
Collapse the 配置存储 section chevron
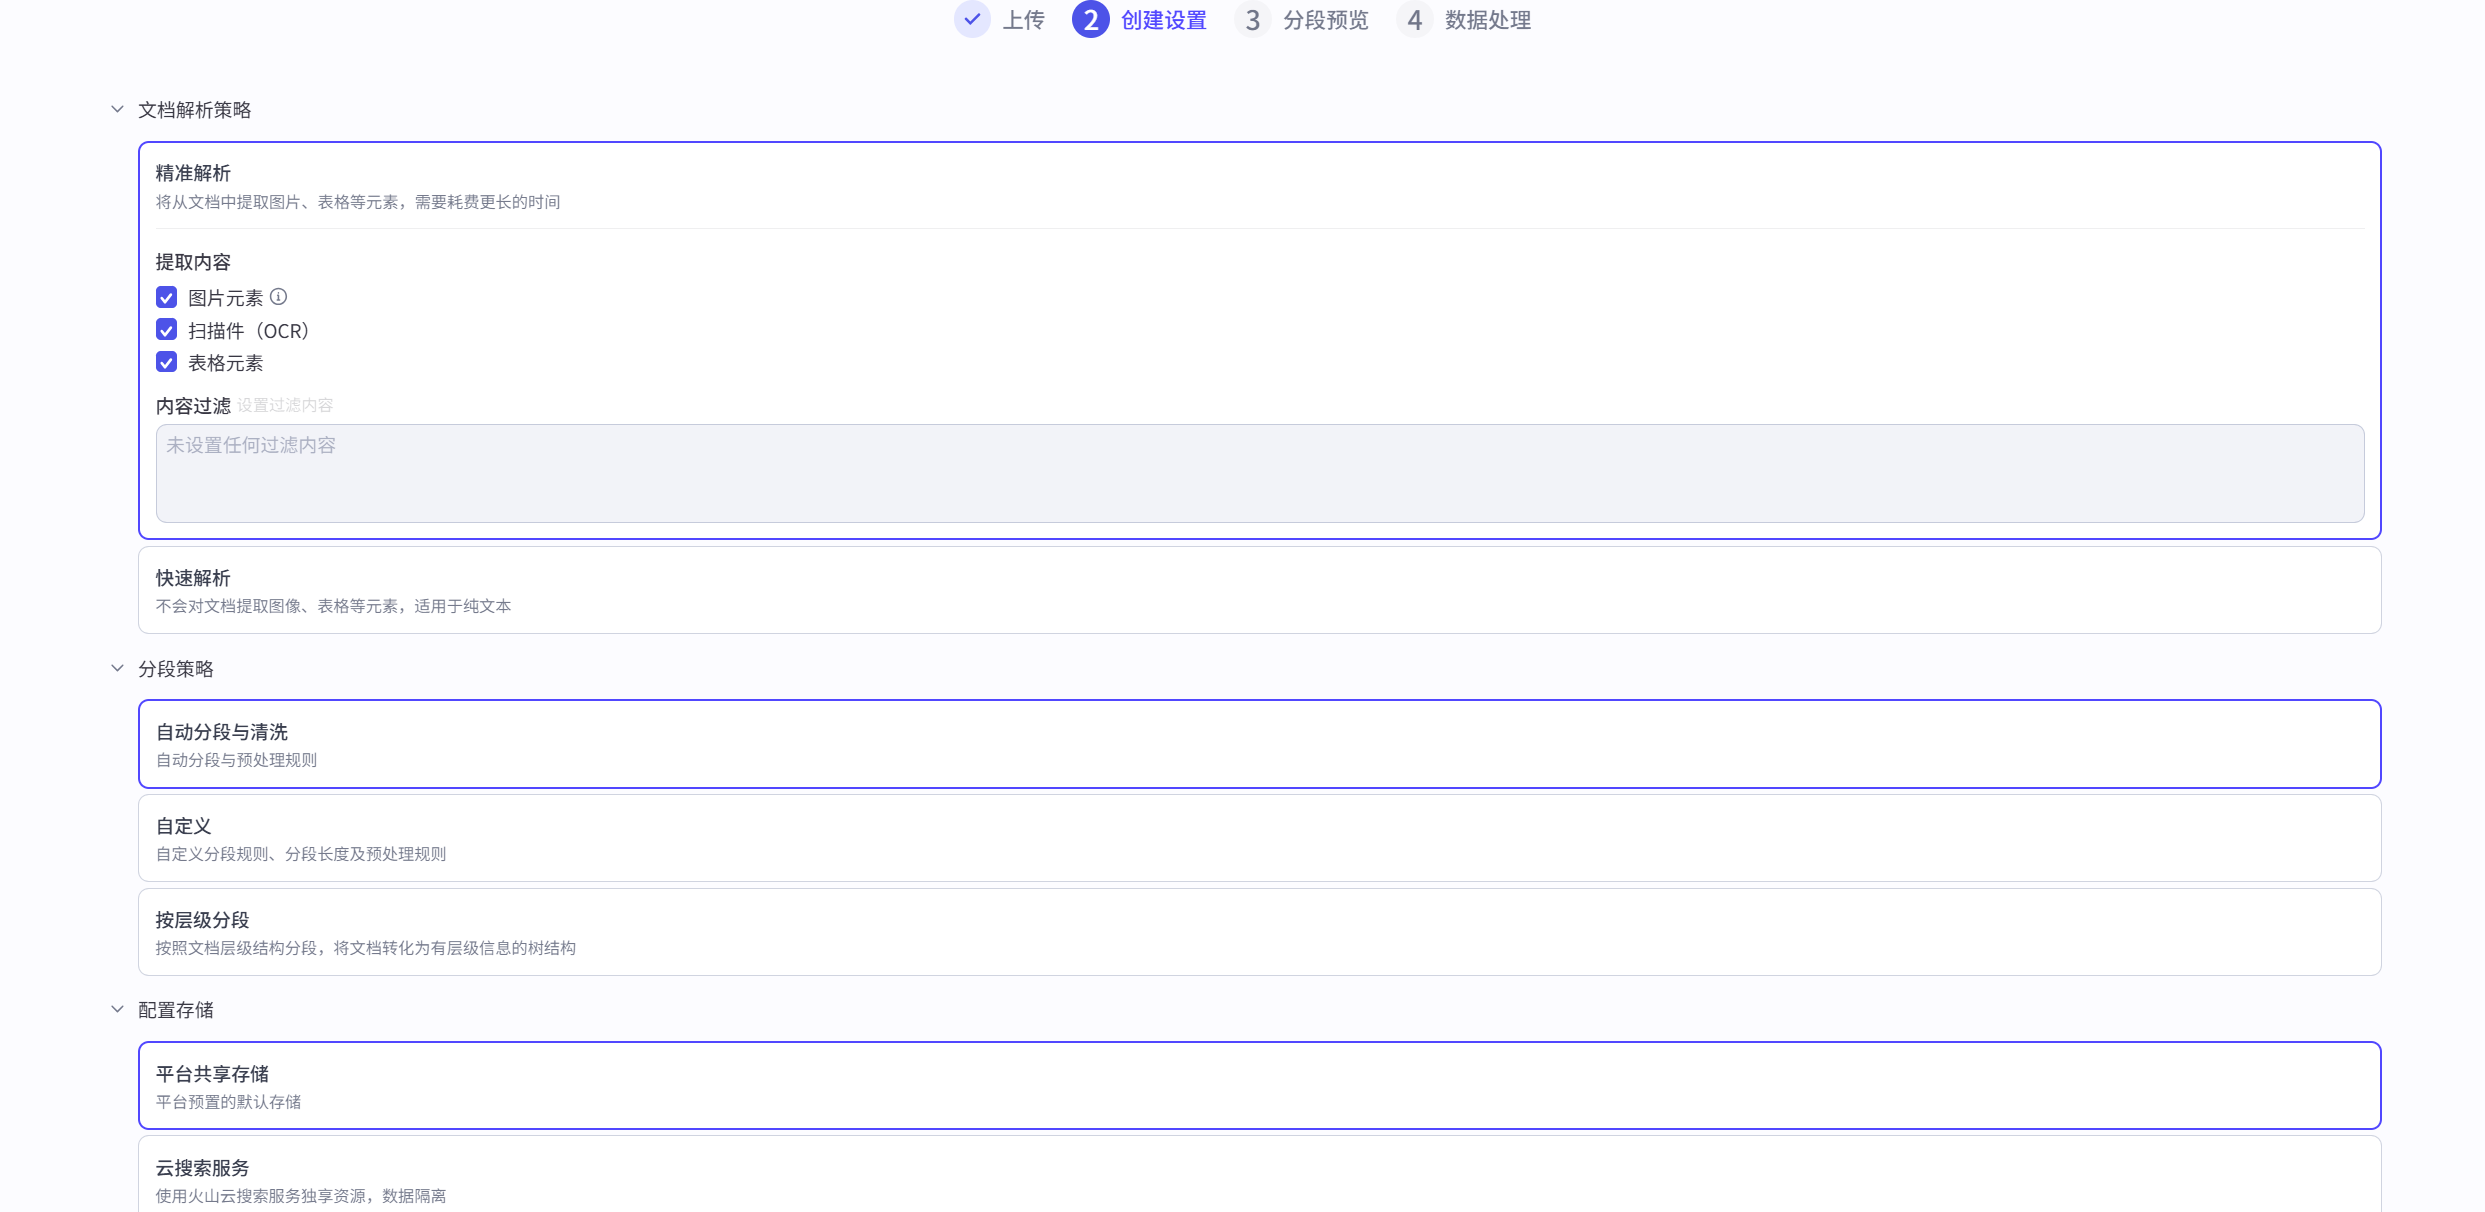[117, 1009]
